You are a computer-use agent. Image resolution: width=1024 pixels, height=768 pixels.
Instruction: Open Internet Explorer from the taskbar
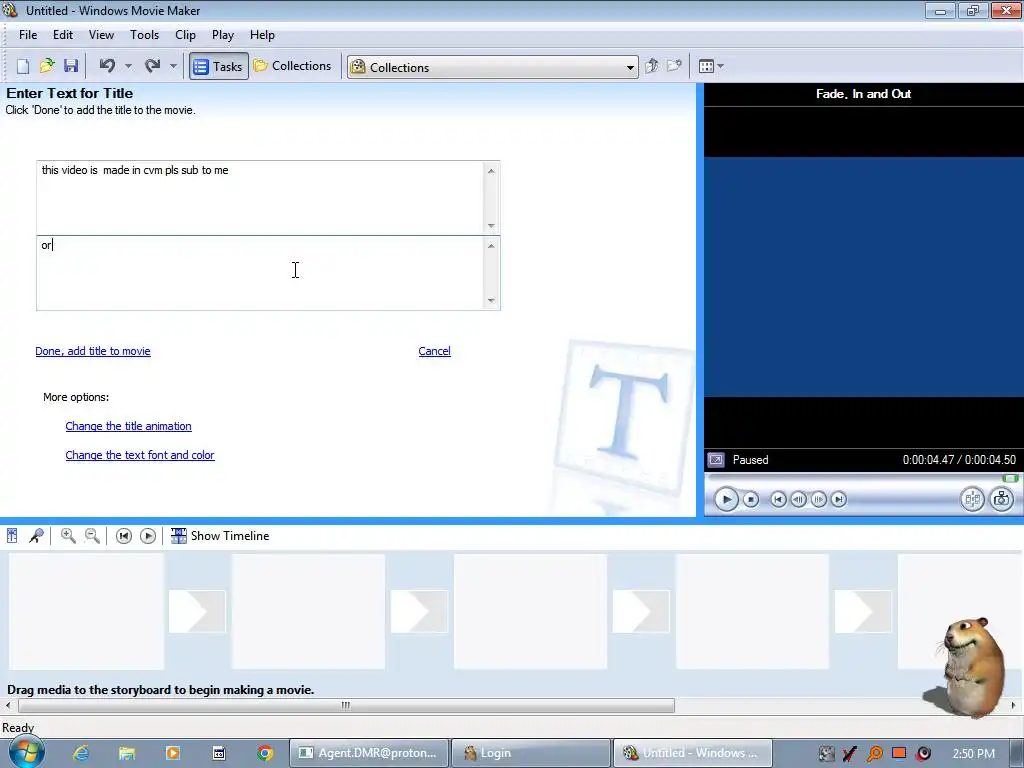[x=81, y=753]
